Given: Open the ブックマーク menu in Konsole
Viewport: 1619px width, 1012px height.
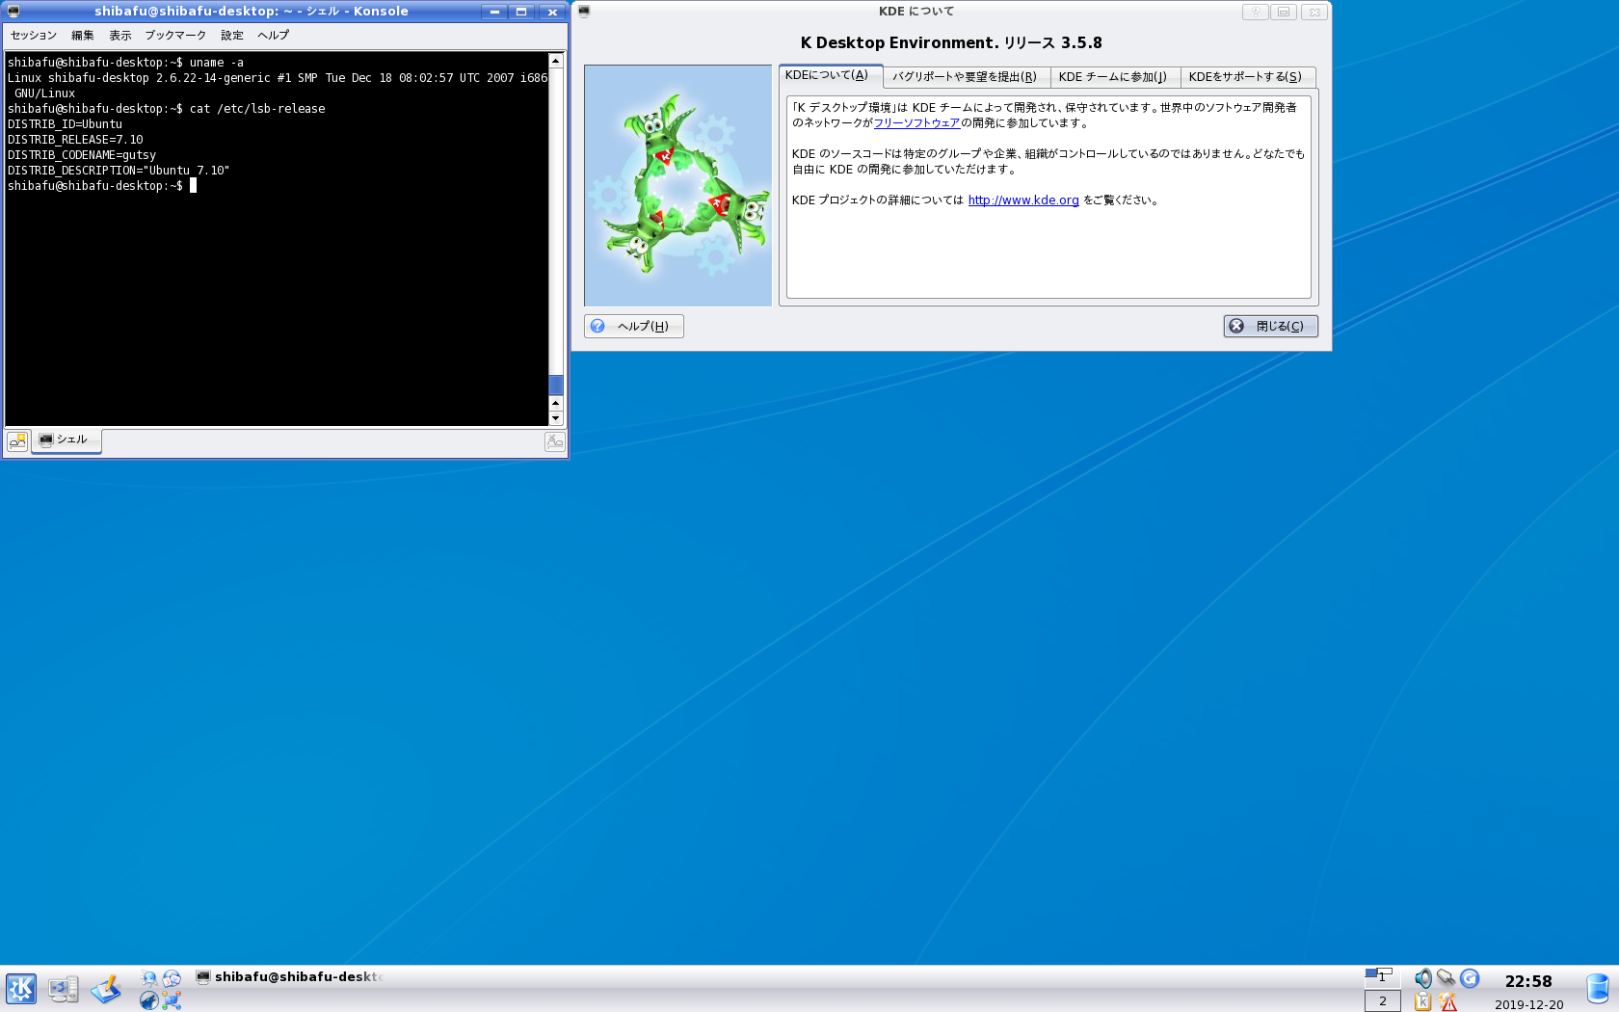Looking at the screenshot, I should click(175, 35).
